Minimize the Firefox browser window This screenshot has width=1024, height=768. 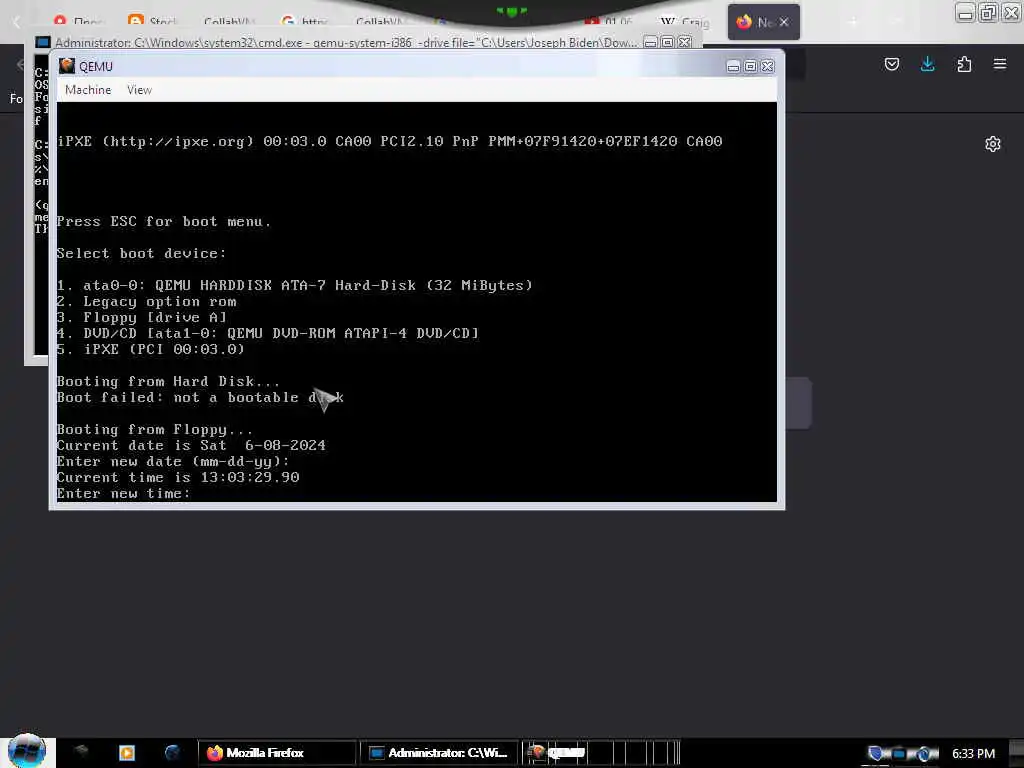965,12
